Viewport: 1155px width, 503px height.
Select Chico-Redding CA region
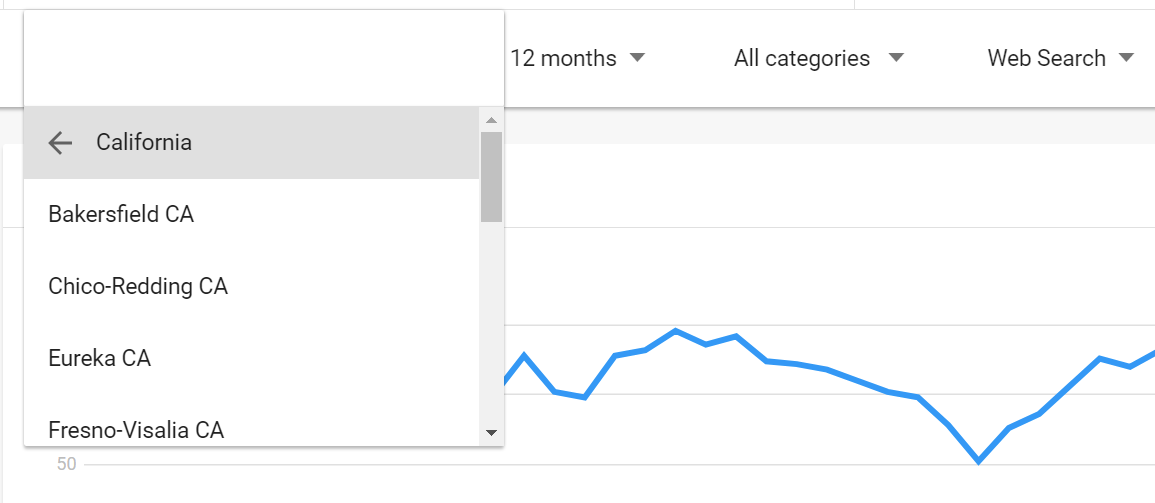tap(251, 286)
